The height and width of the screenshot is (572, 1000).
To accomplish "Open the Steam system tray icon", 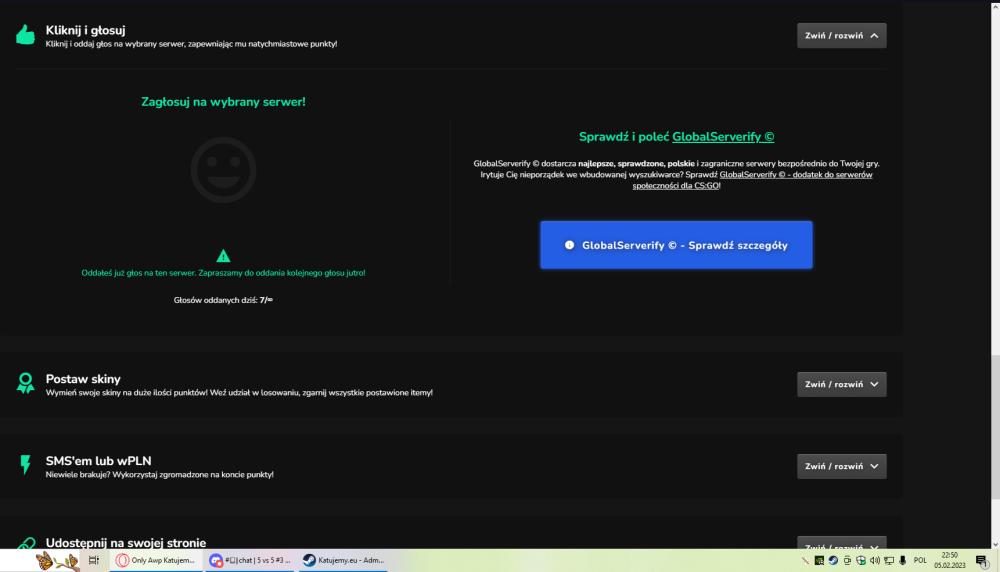I will [x=833, y=561].
